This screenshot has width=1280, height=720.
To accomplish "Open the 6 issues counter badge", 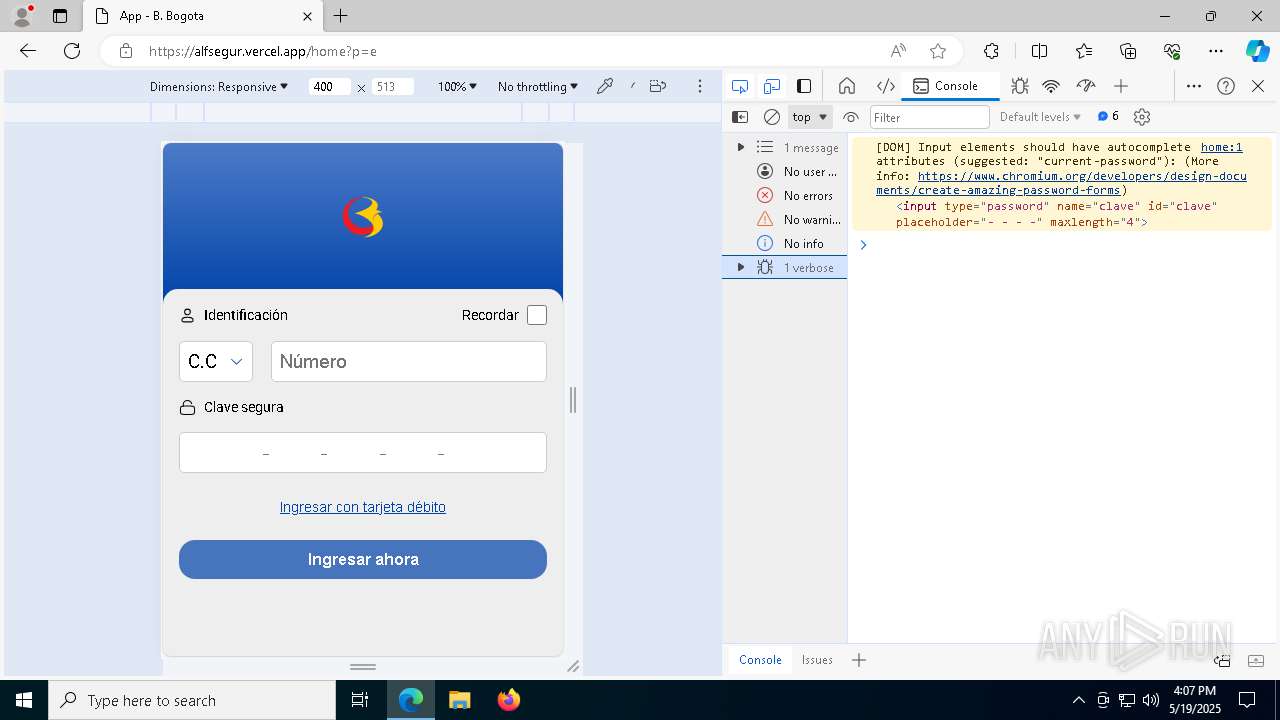I will pos(1108,116).
